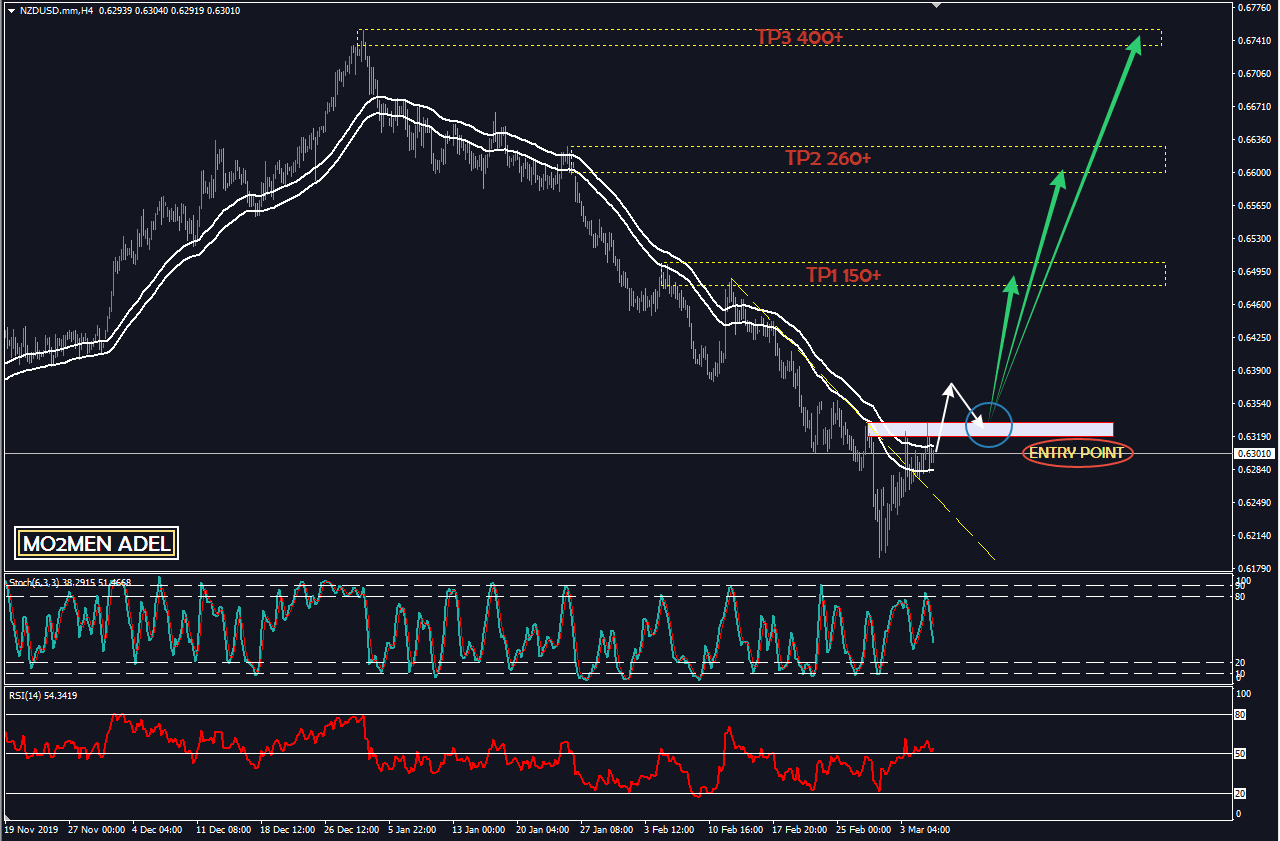1280x841 pixels.
Task: Click price level 0.67060 on price axis
Action: click(1254, 74)
